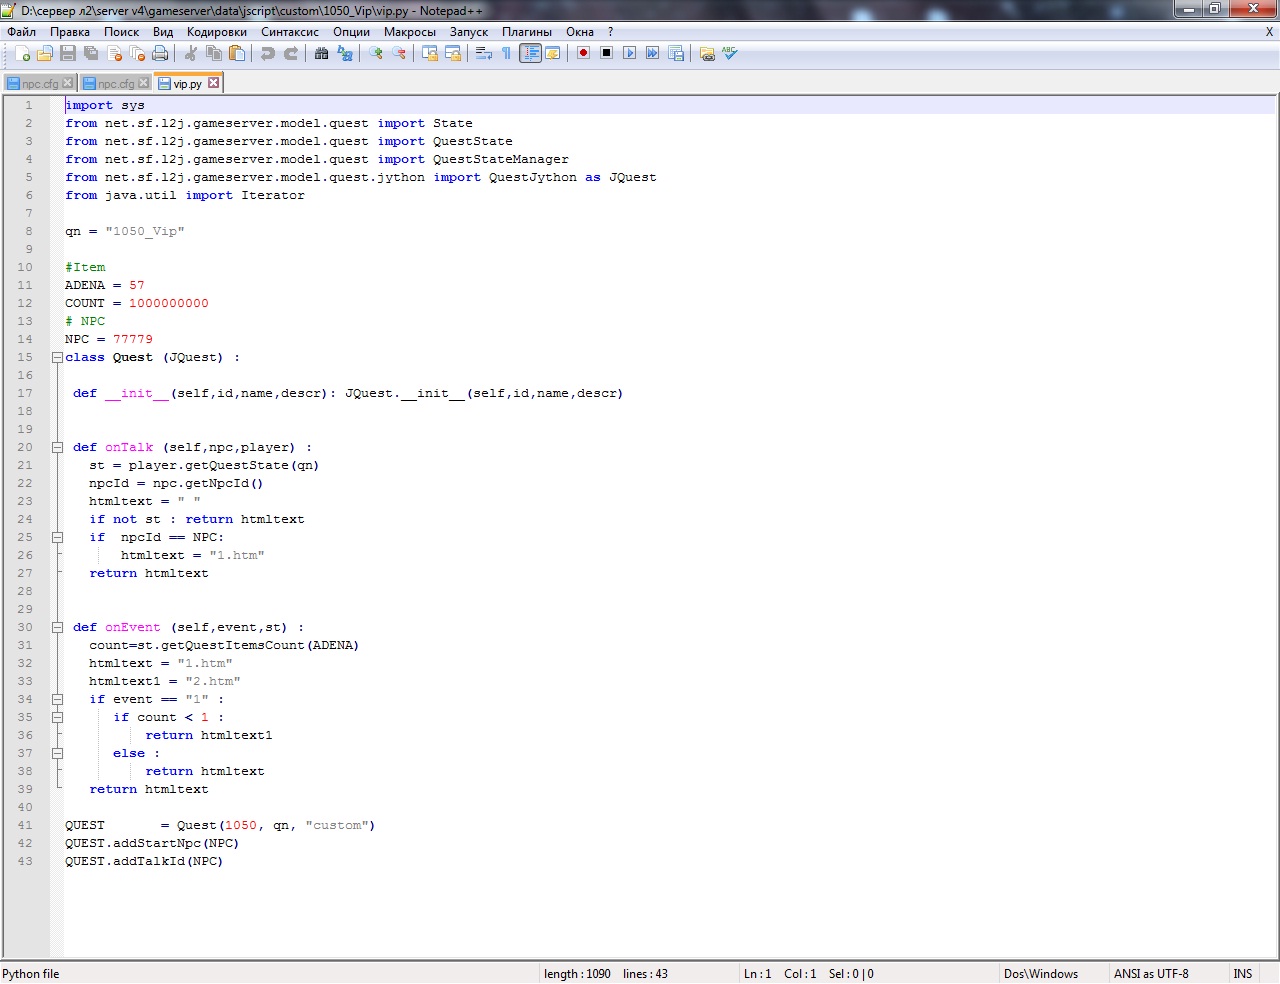This screenshot has height=984, width=1280.
Task: Place cursor on 'import sys' line
Action: [x=105, y=105]
